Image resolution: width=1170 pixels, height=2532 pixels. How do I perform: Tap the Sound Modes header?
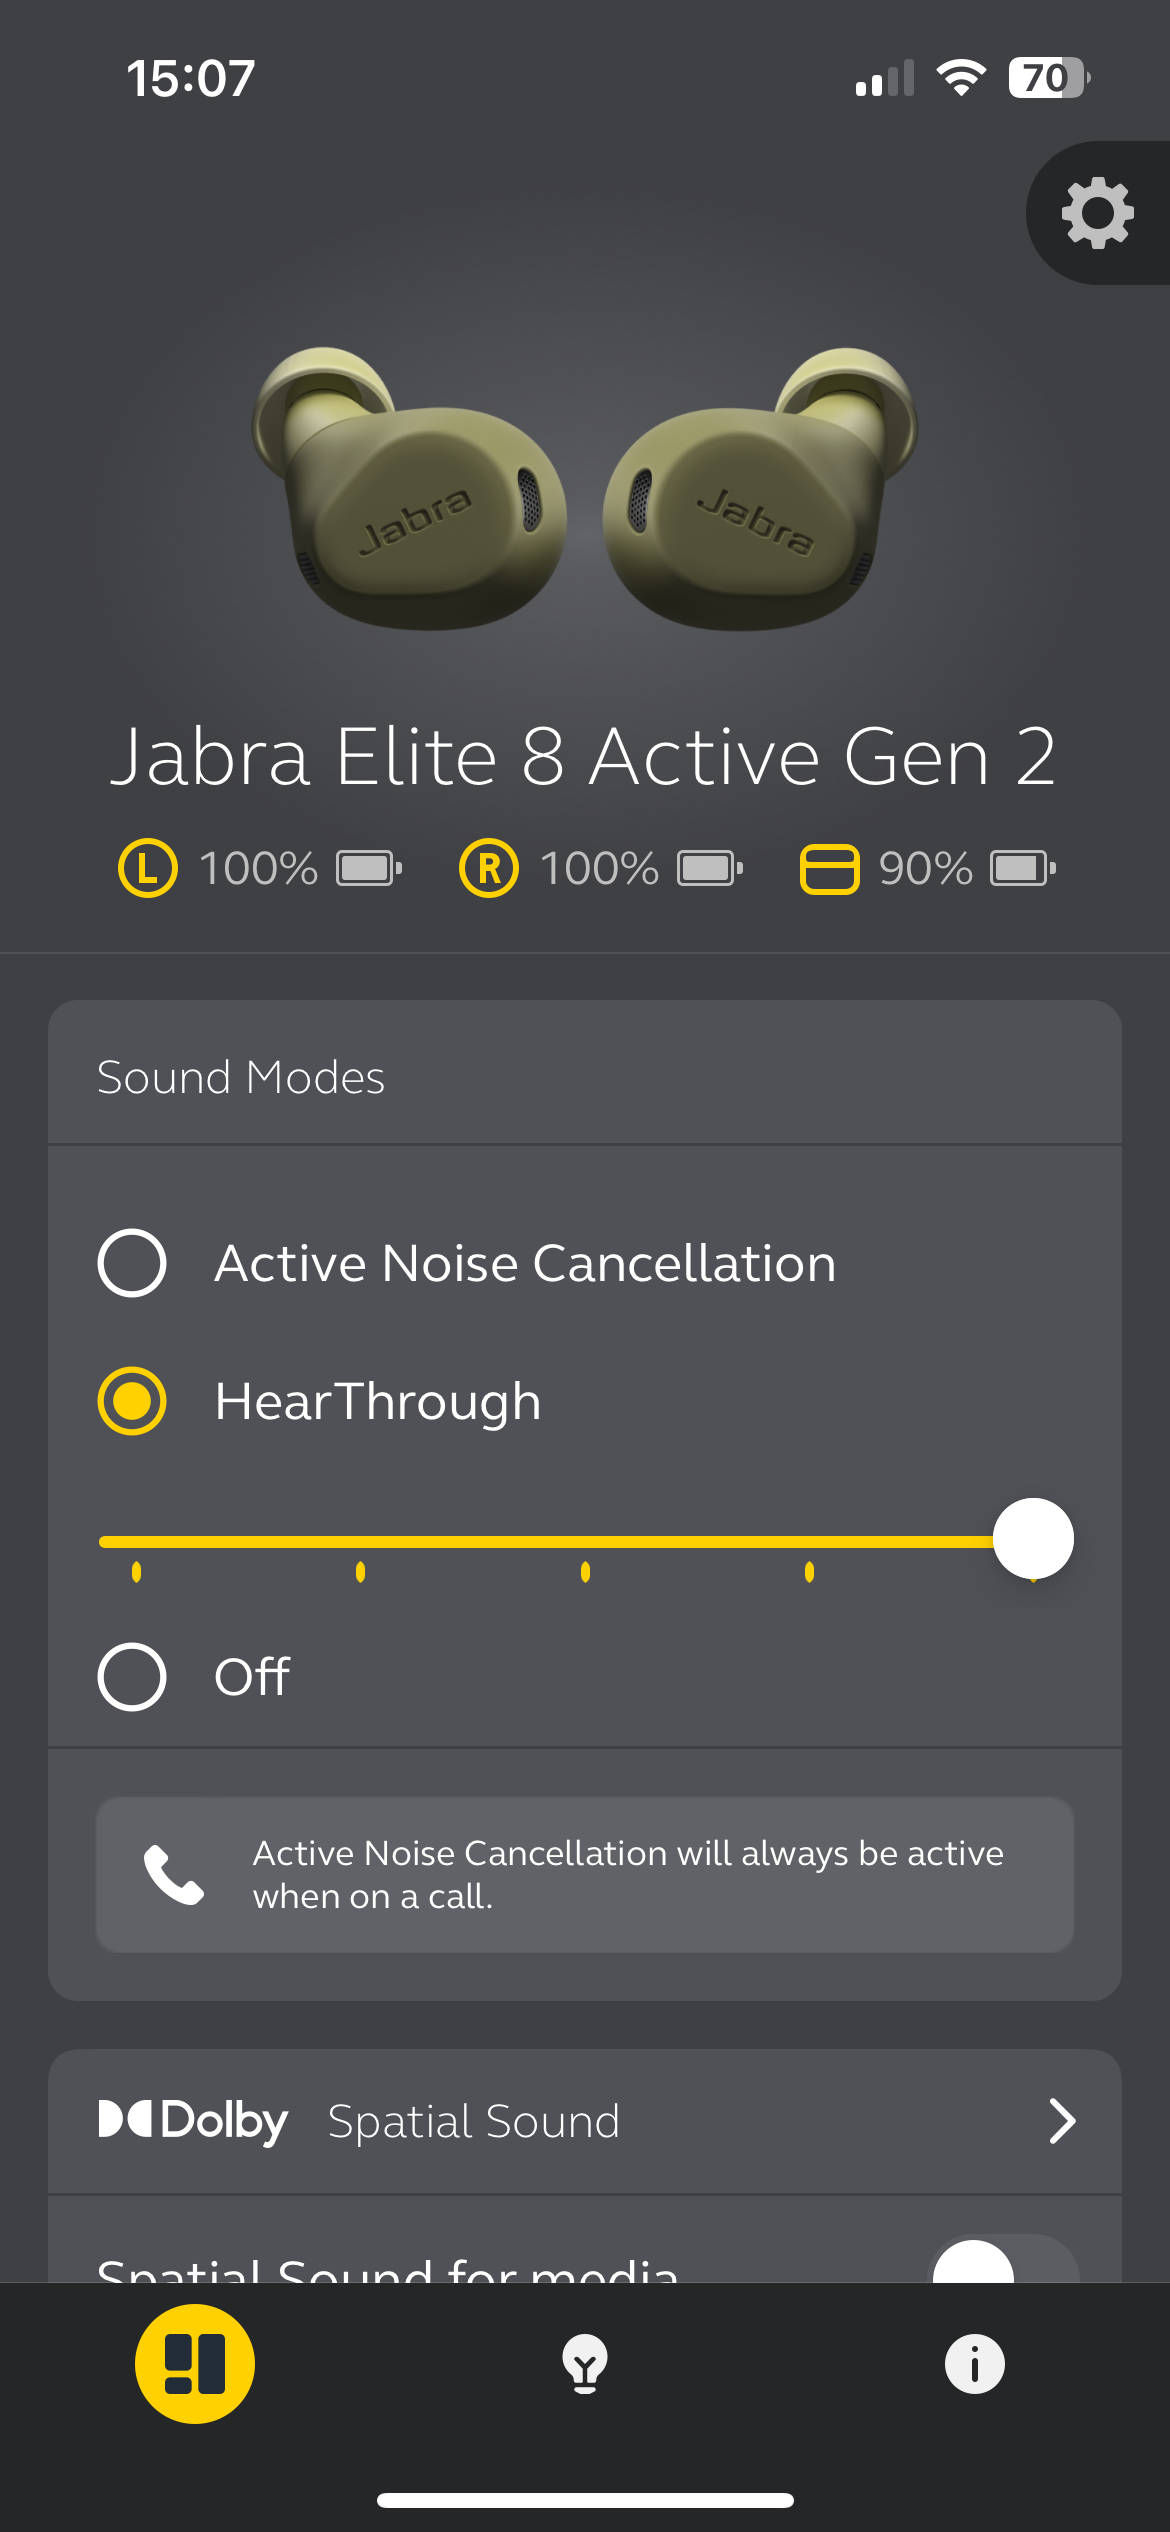pyautogui.click(x=241, y=1077)
